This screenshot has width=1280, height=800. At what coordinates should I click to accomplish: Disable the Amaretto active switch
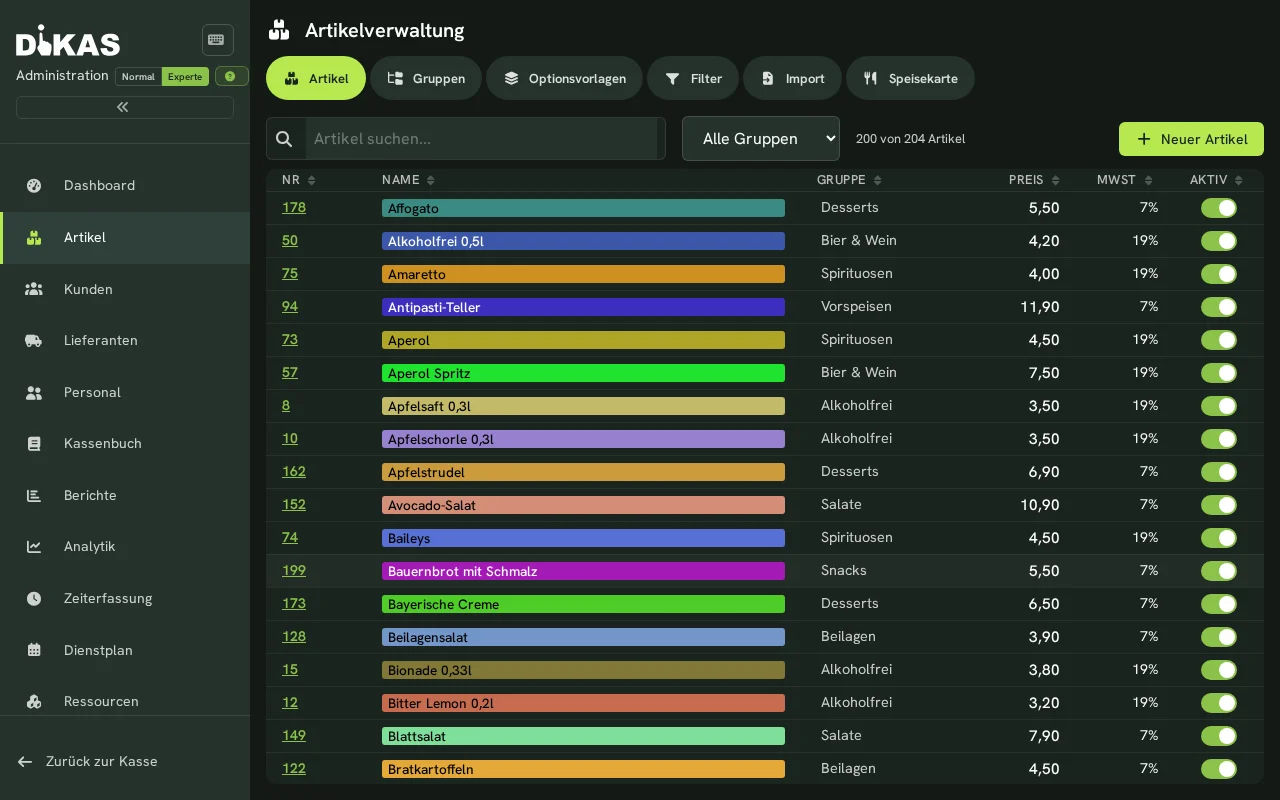1219,274
